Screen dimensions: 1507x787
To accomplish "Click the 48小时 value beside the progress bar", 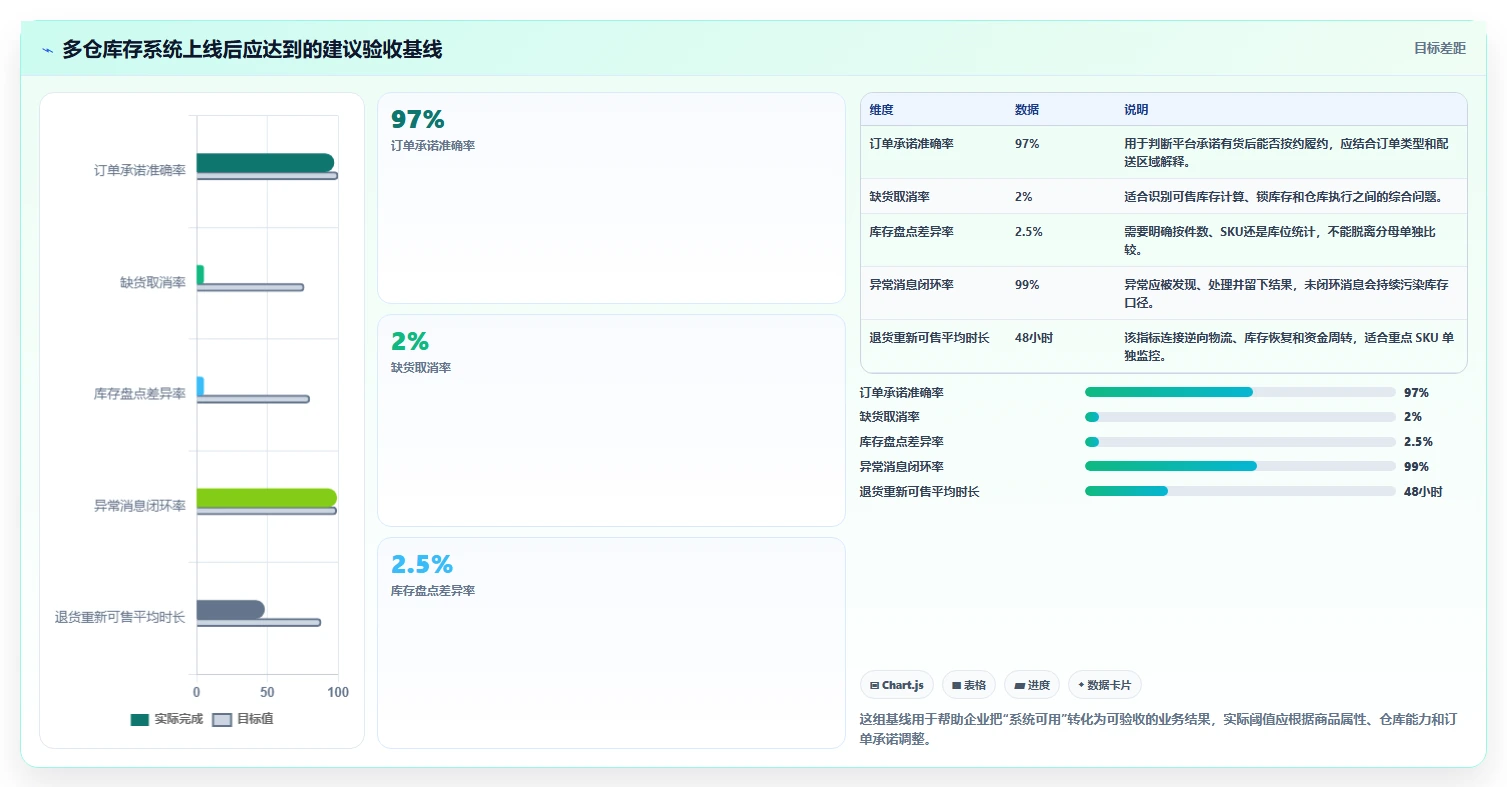I will pos(1423,492).
